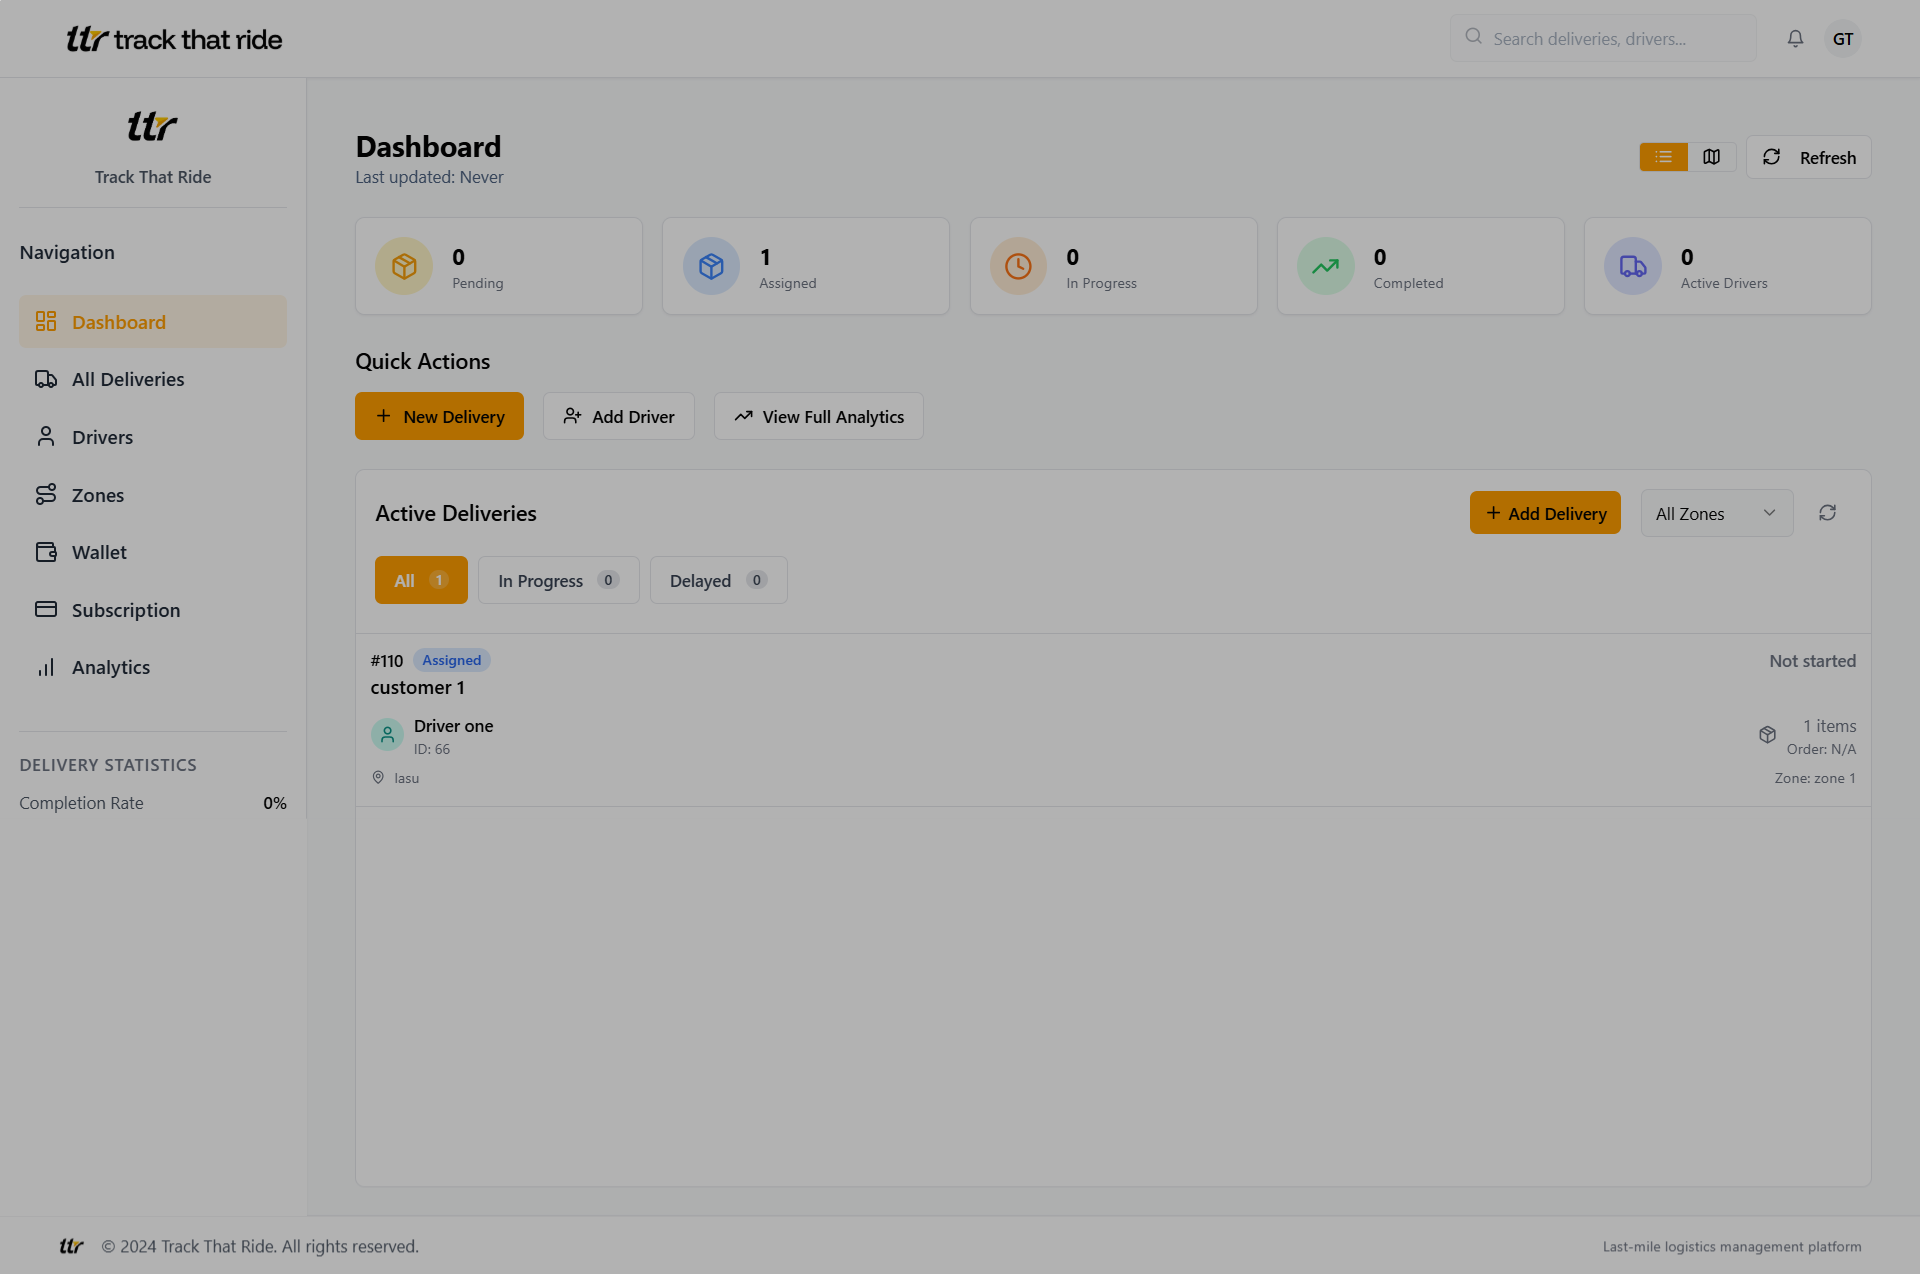Toggle the list view mode
The width and height of the screenshot is (1920, 1277).
1663,157
